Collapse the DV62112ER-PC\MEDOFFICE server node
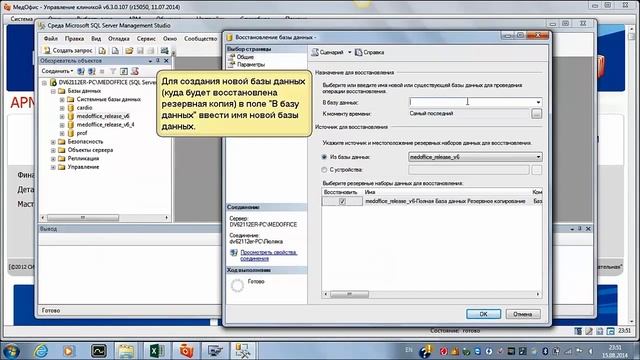Screen dimensions: 640x360 (x=44, y=83)
